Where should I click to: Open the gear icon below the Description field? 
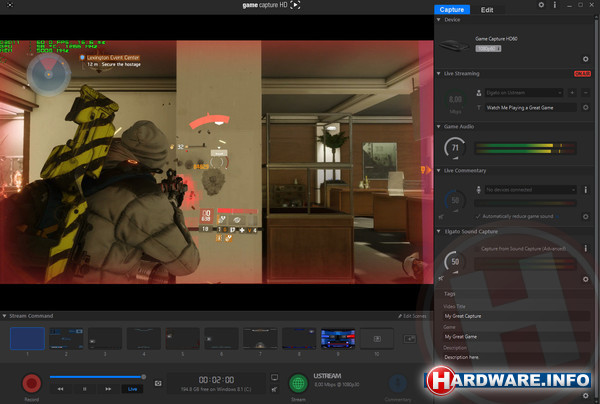(585, 396)
